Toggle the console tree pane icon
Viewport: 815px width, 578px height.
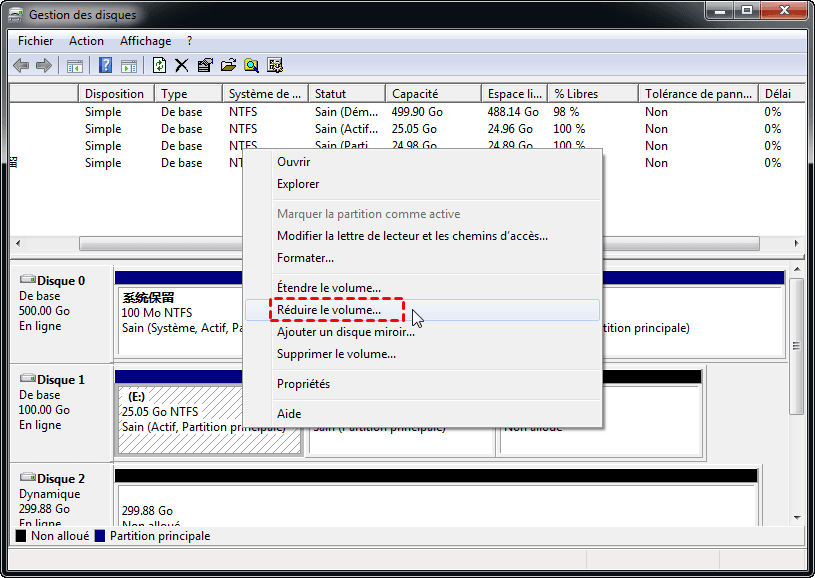click(x=74, y=66)
